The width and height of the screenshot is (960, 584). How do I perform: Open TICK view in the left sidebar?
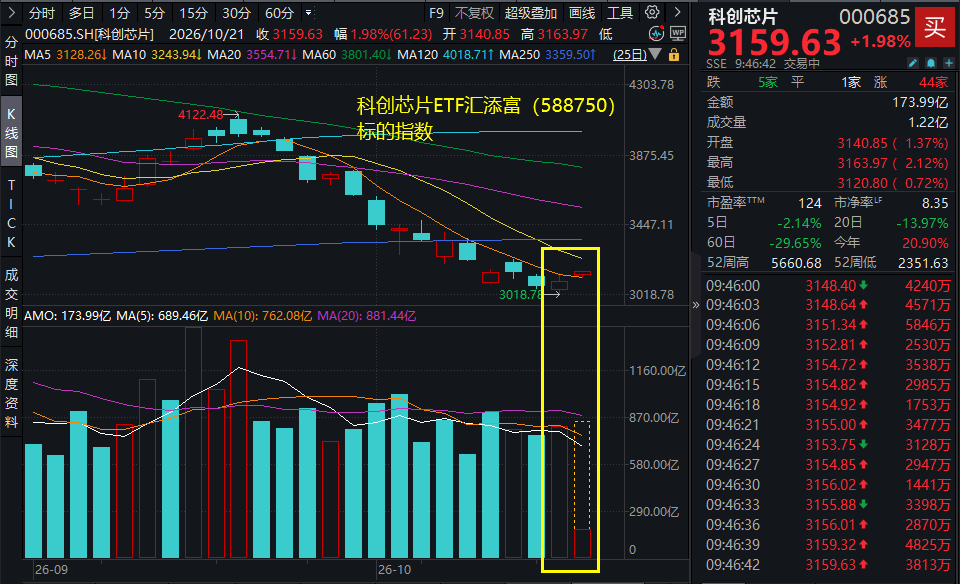coord(11,214)
